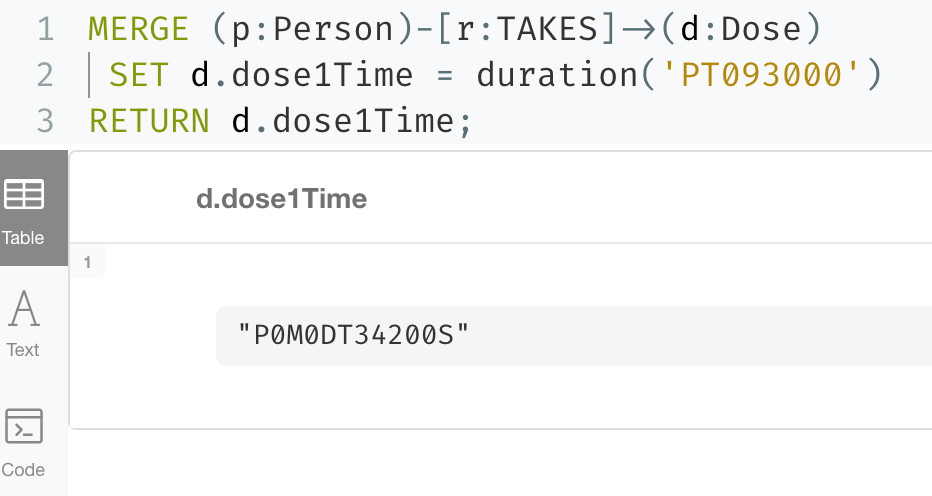Click editor line number 2
Image resolution: width=932 pixels, height=496 pixels.
click(45, 75)
